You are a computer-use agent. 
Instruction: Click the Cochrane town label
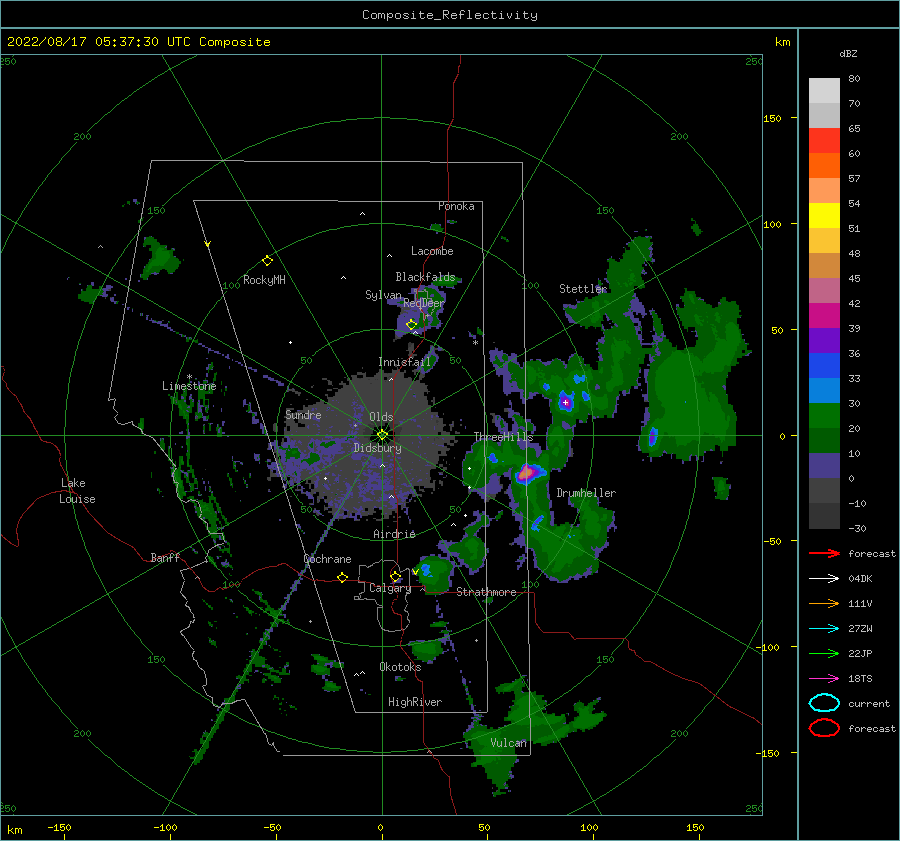(327, 559)
